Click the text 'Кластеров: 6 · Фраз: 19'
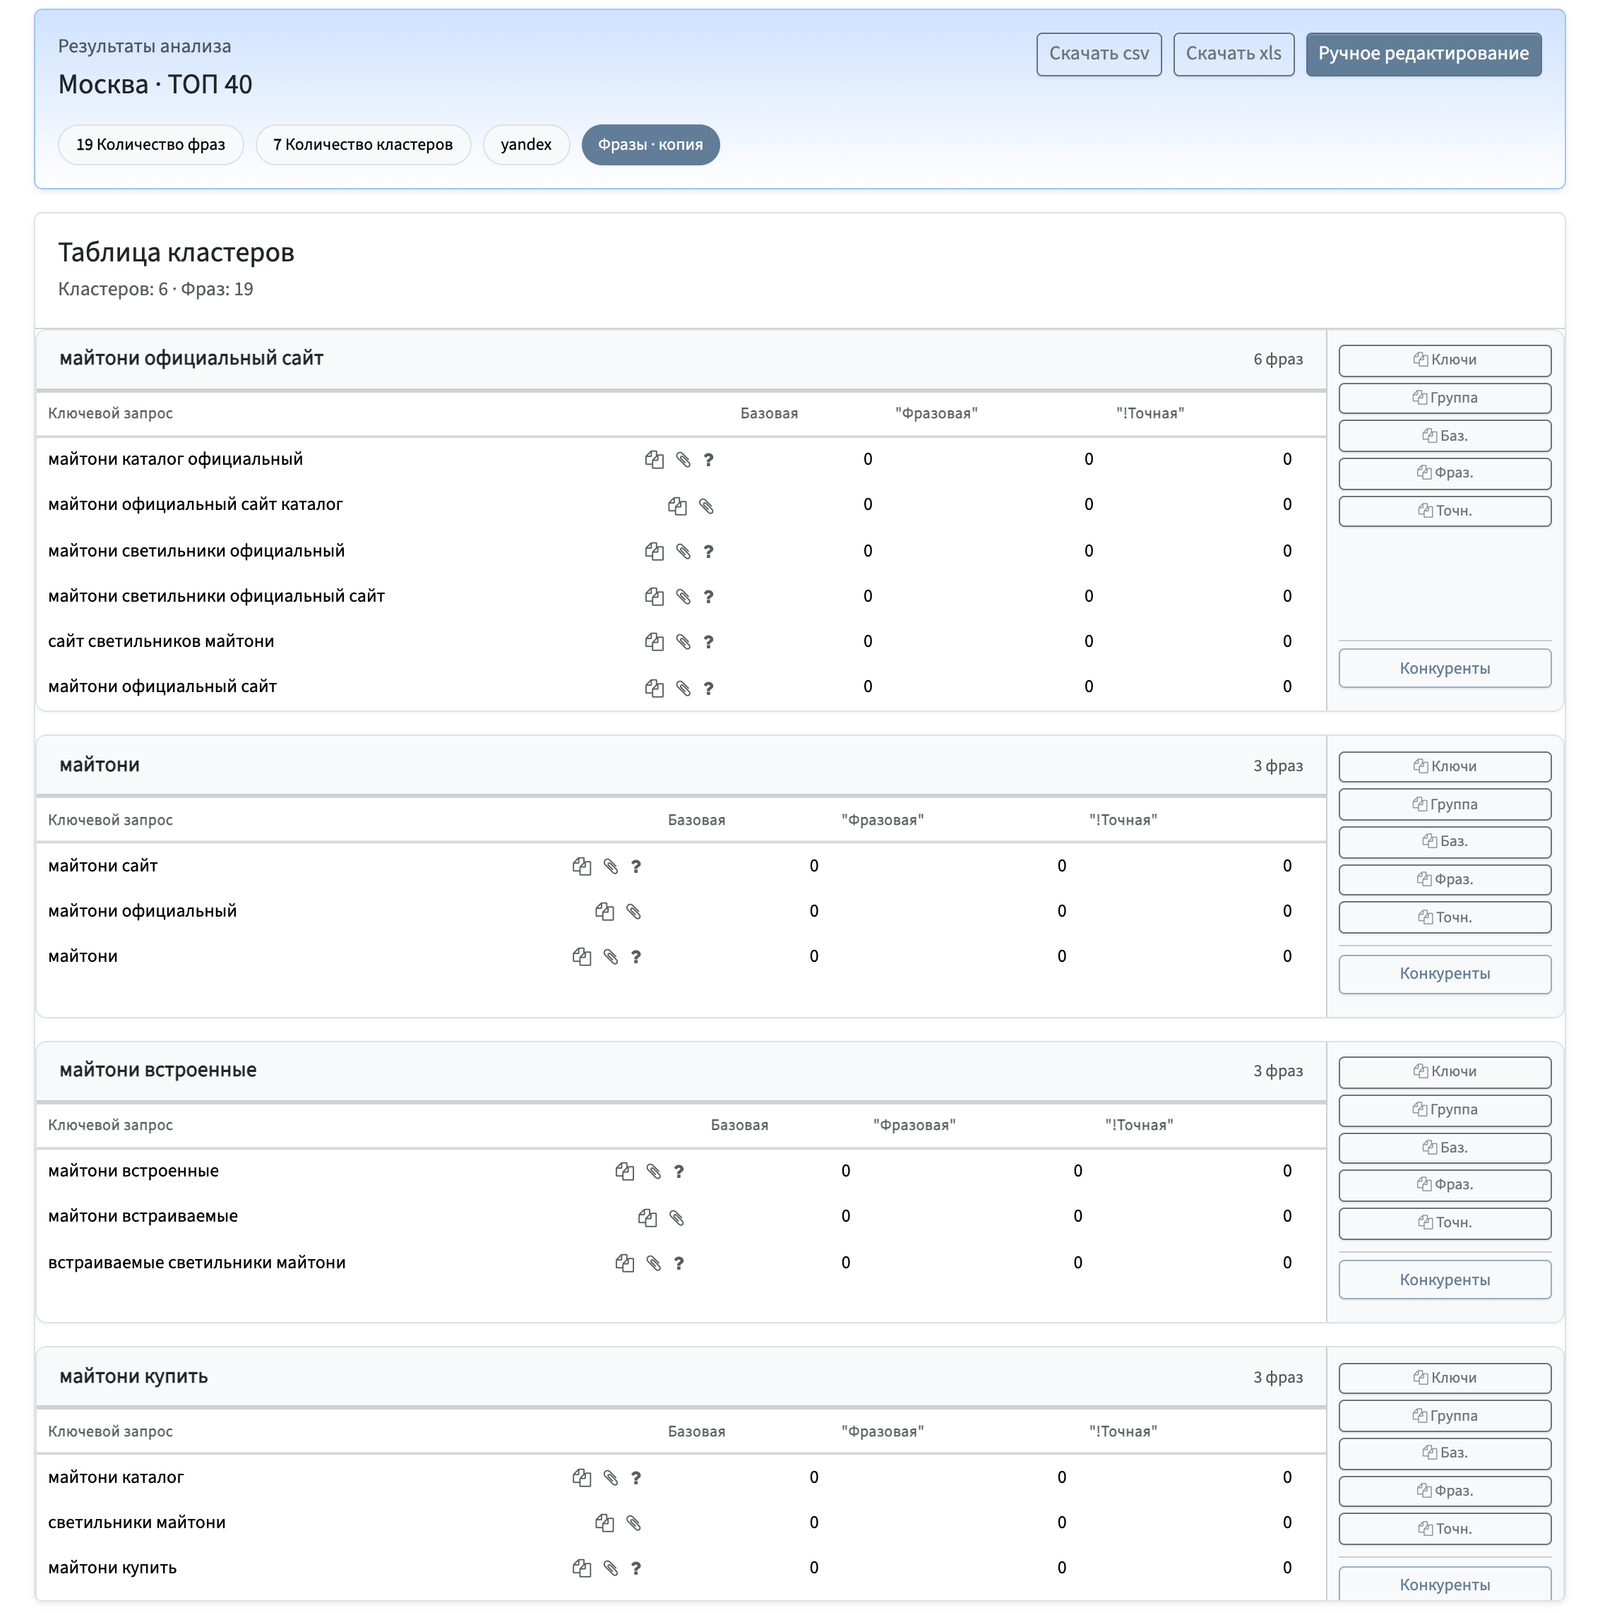The height and width of the screenshot is (1613, 1600). tap(156, 290)
